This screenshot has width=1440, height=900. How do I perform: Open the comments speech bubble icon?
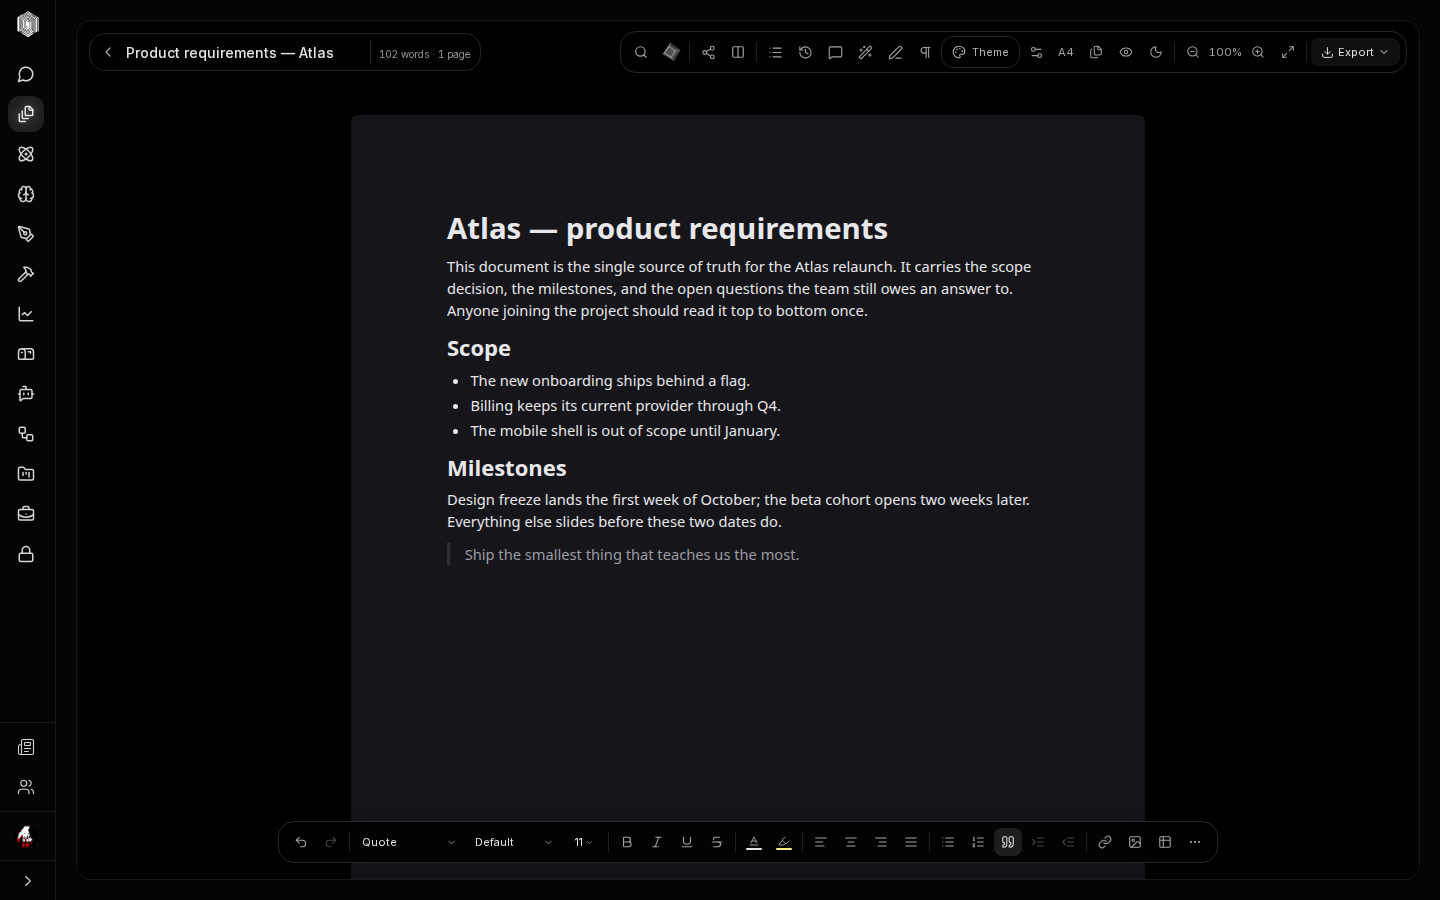[x=835, y=52]
